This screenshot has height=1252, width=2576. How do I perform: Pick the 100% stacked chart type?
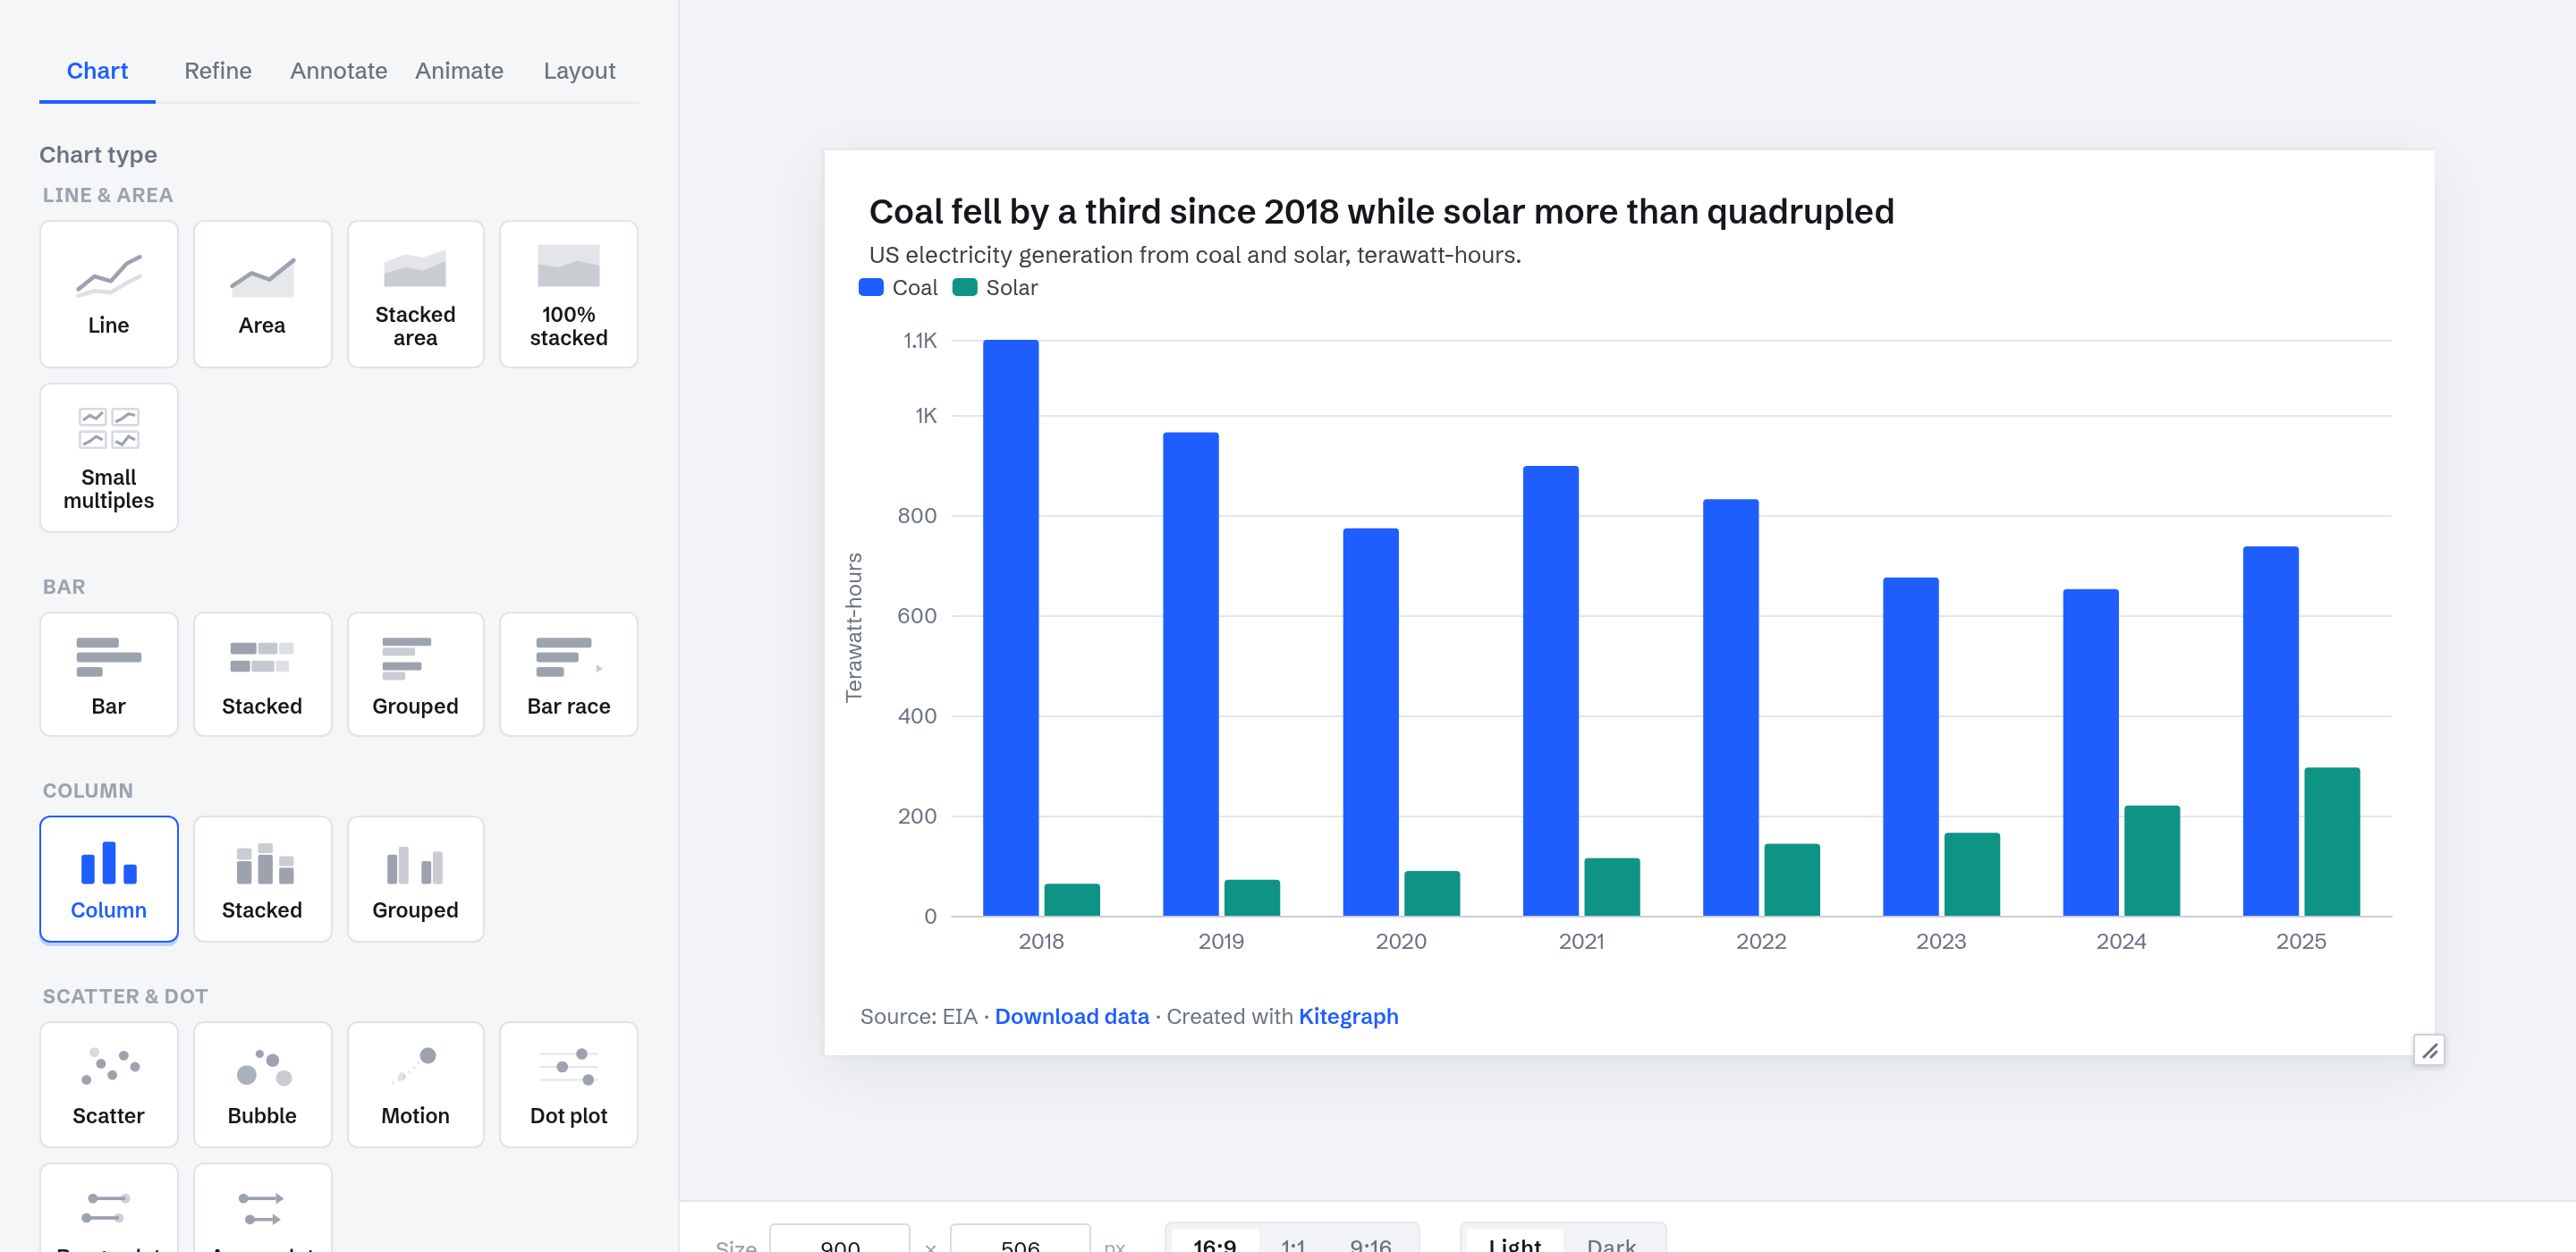click(568, 294)
